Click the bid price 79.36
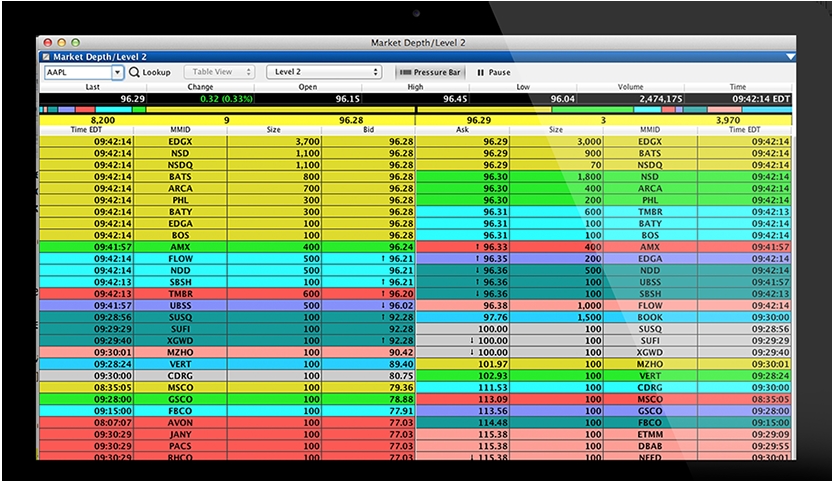The height and width of the screenshot is (481, 834). click(x=401, y=387)
